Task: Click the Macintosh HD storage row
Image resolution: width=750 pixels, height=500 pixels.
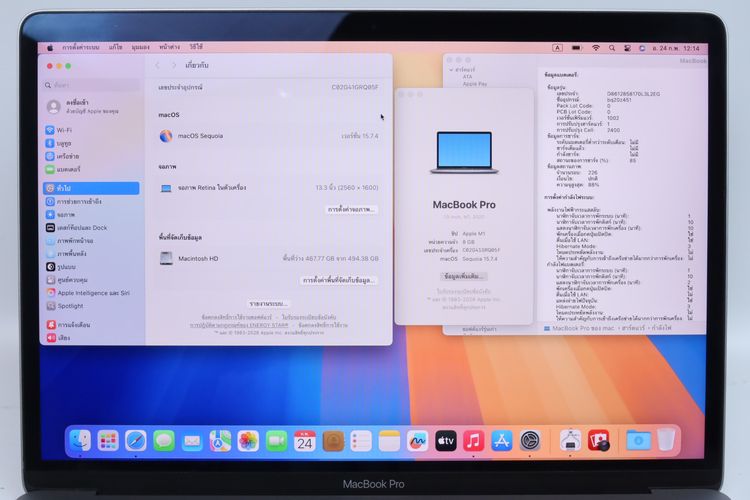Action: [x=268, y=258]
